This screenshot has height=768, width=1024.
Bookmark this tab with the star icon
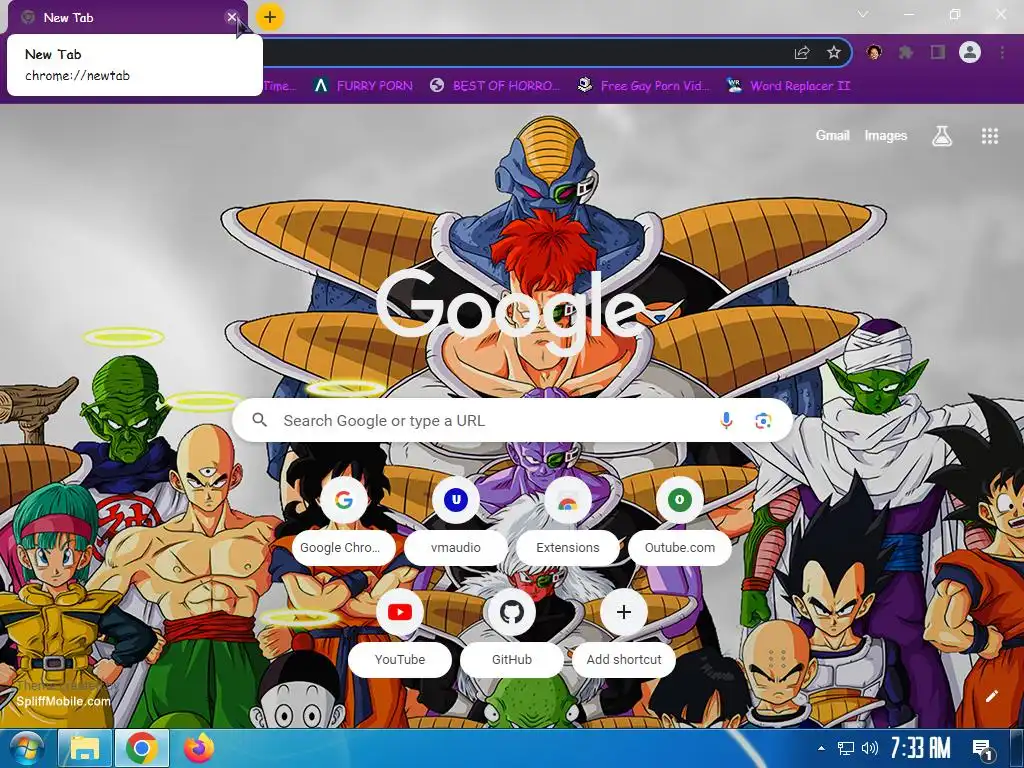[833, 52]
